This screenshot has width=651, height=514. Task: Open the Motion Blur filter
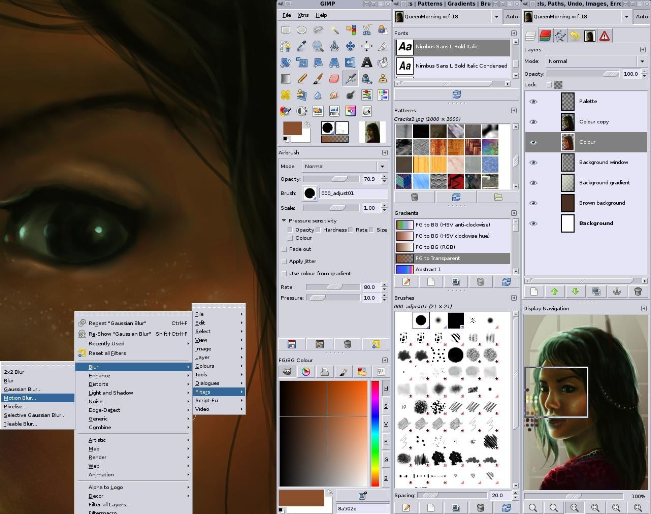(37, 398)
